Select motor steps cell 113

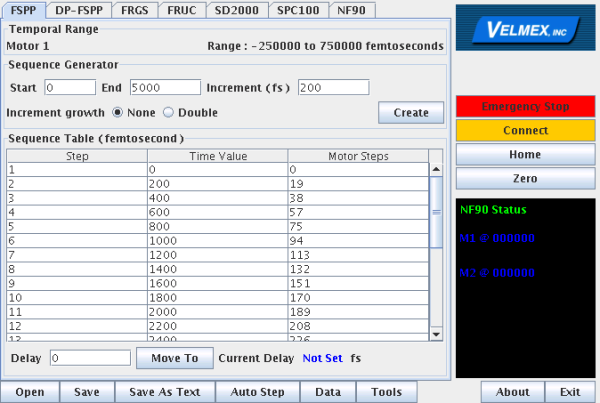click(358, 255)
